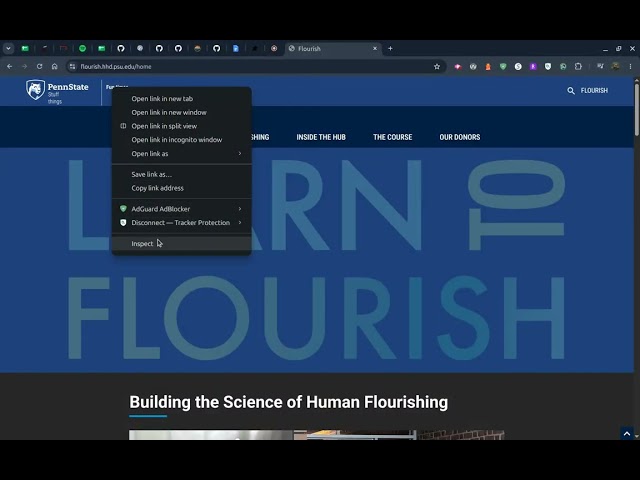Choose Copy link address

pos(182,188)
